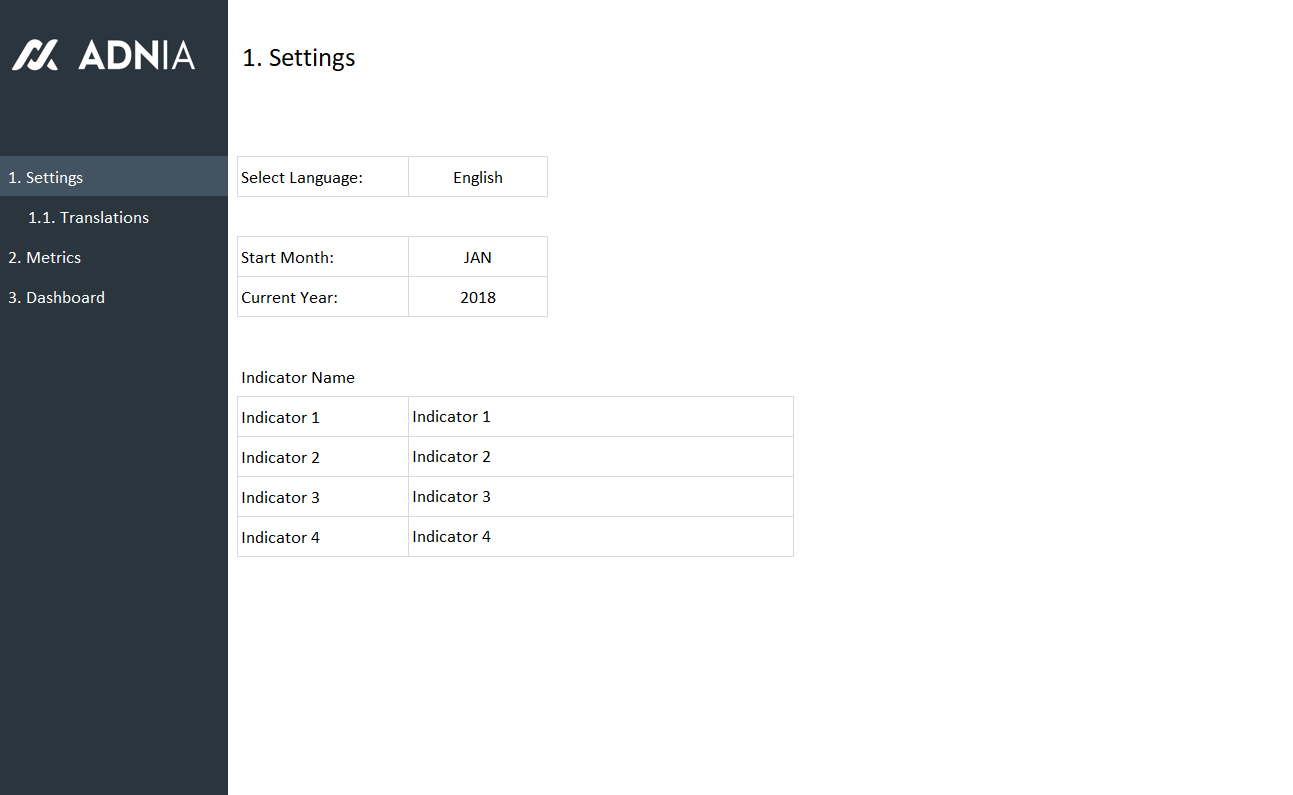Click the ADNIA logo icon

point(35,55)
